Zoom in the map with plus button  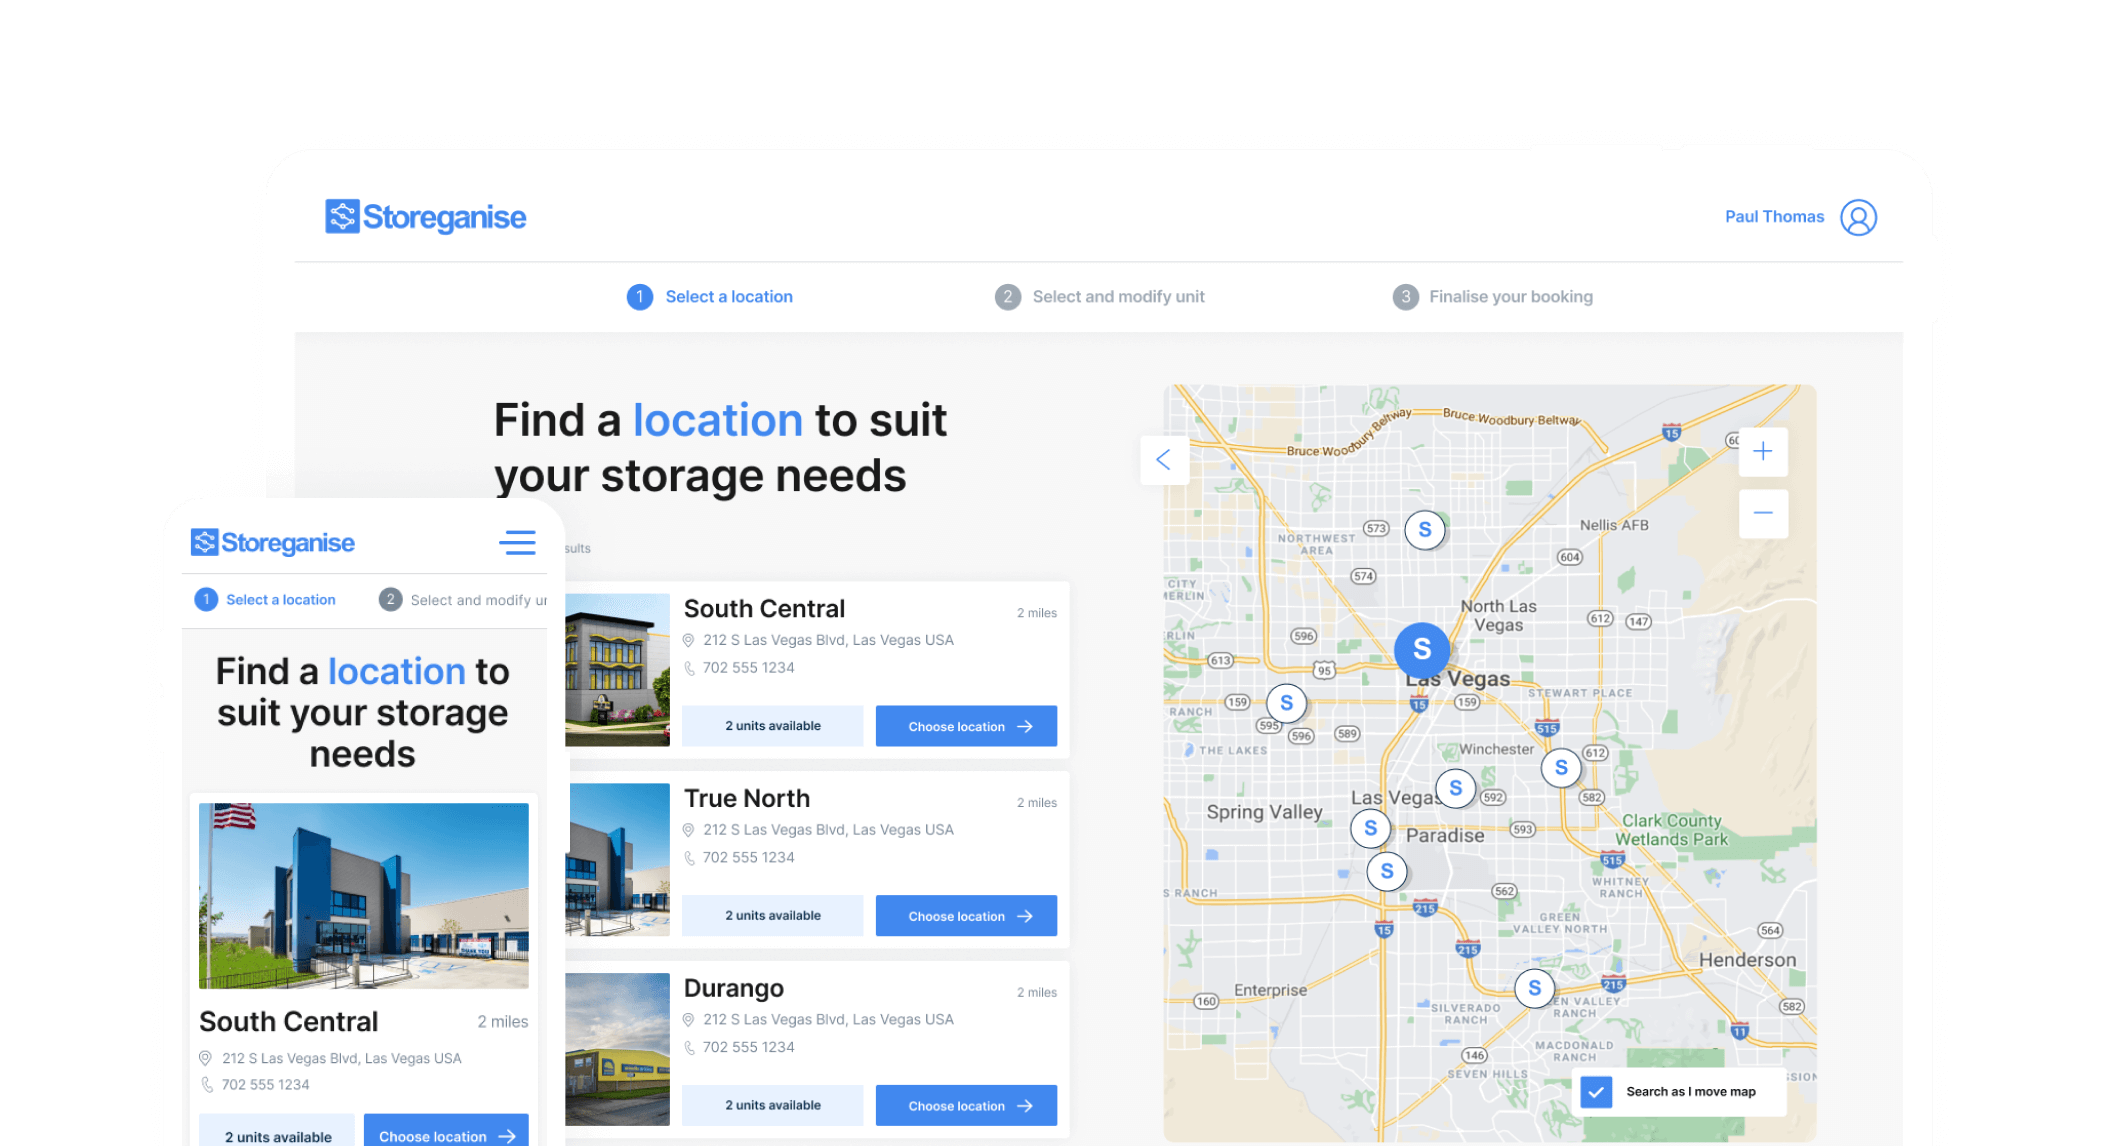tap(1763, 452)
